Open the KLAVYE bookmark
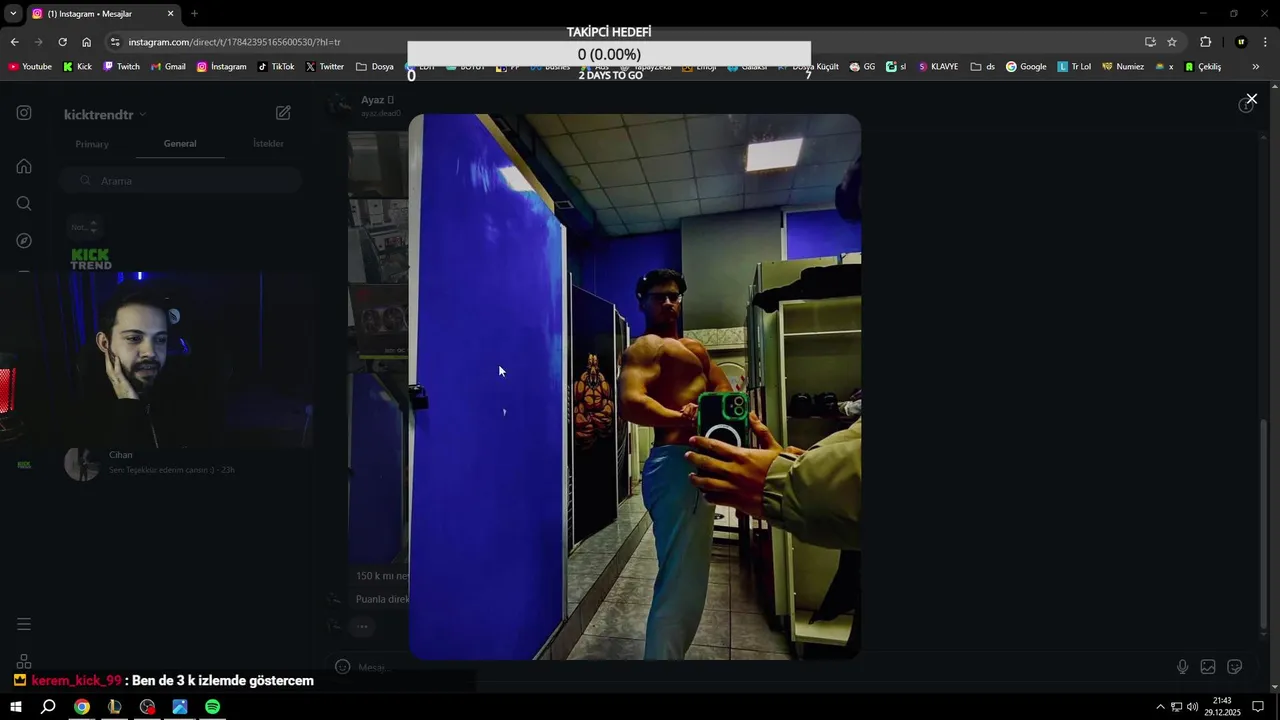1280x720 pixels. point(938,67)
